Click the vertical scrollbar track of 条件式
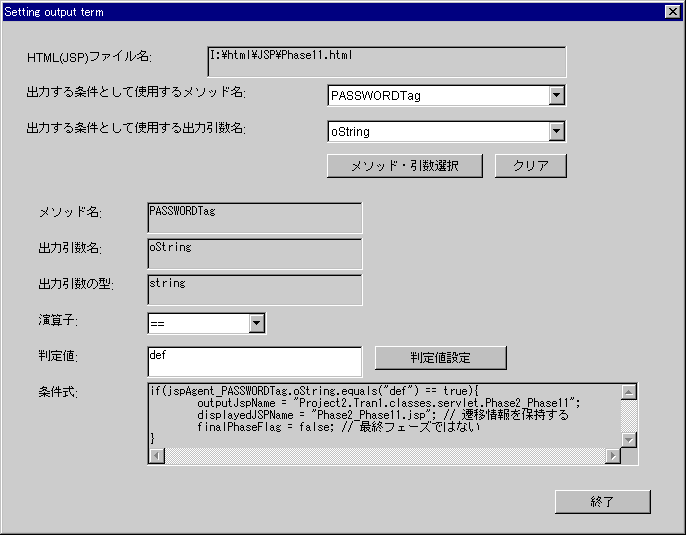This screenshot has height=535, width=686. (x=629, y=416)
